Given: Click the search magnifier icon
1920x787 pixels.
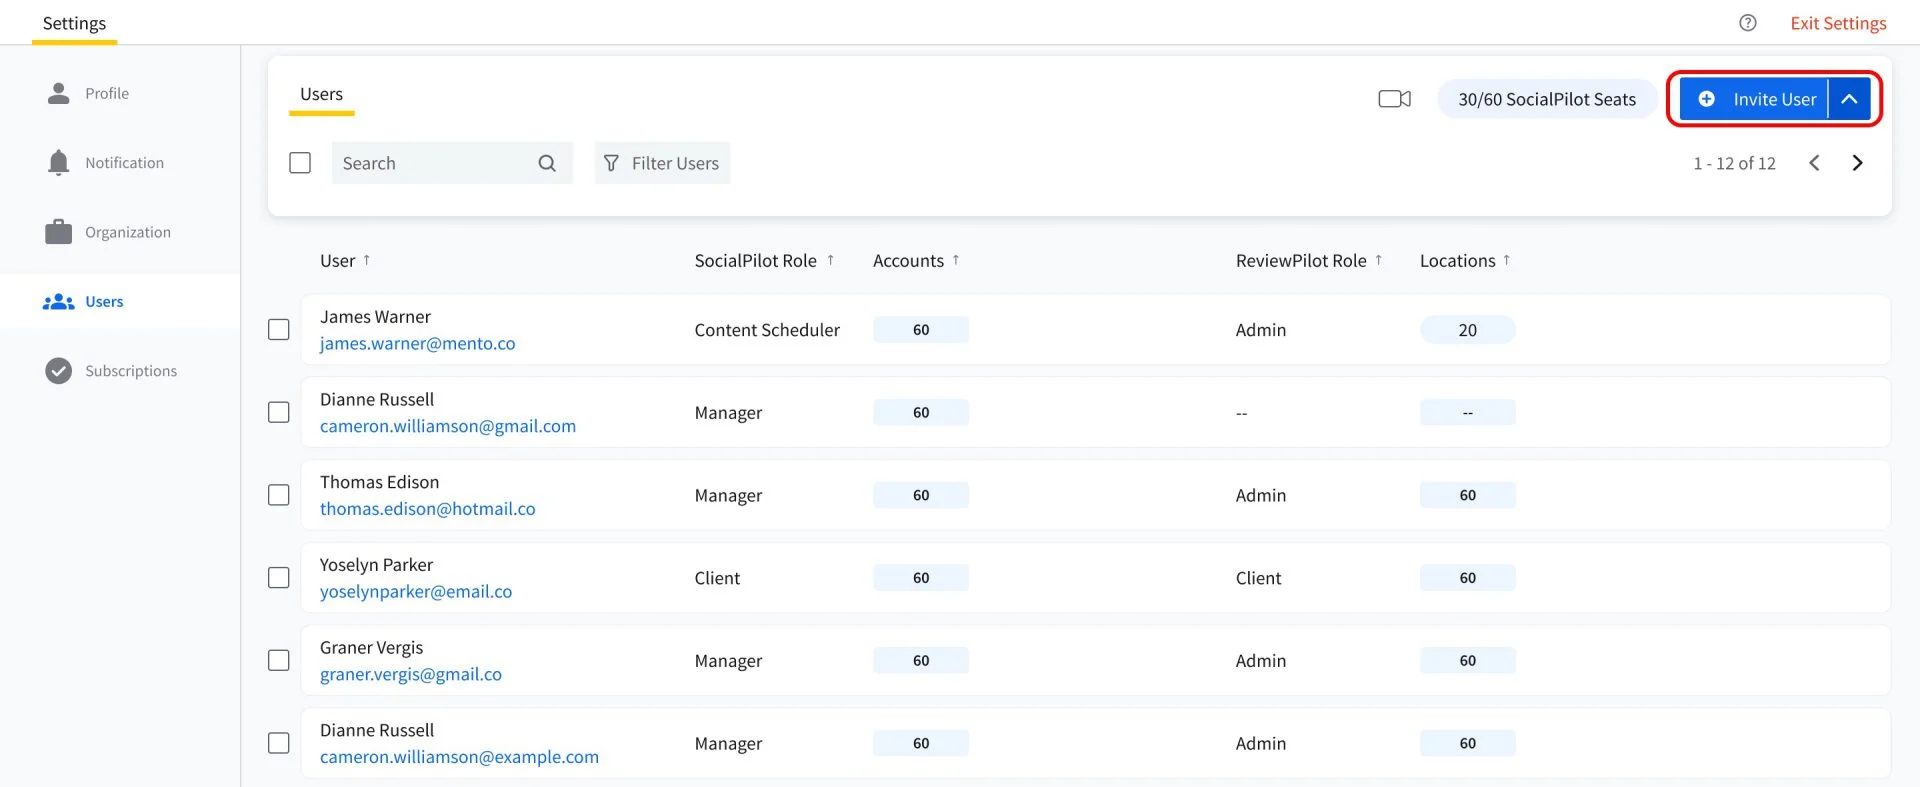Looking at the screenshot, I should coord(547,163).
